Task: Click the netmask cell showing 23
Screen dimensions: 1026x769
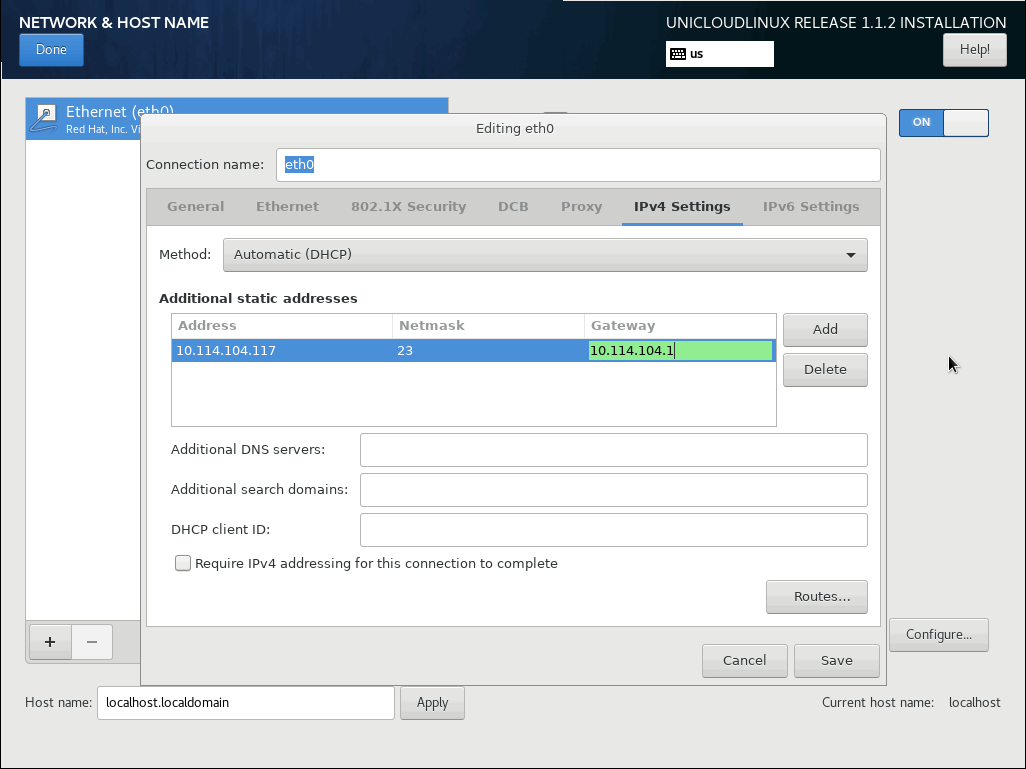Action: tap(488, 351)
